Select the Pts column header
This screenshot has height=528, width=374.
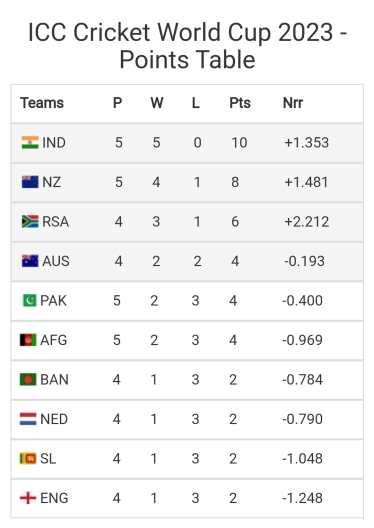pos(240,103)
